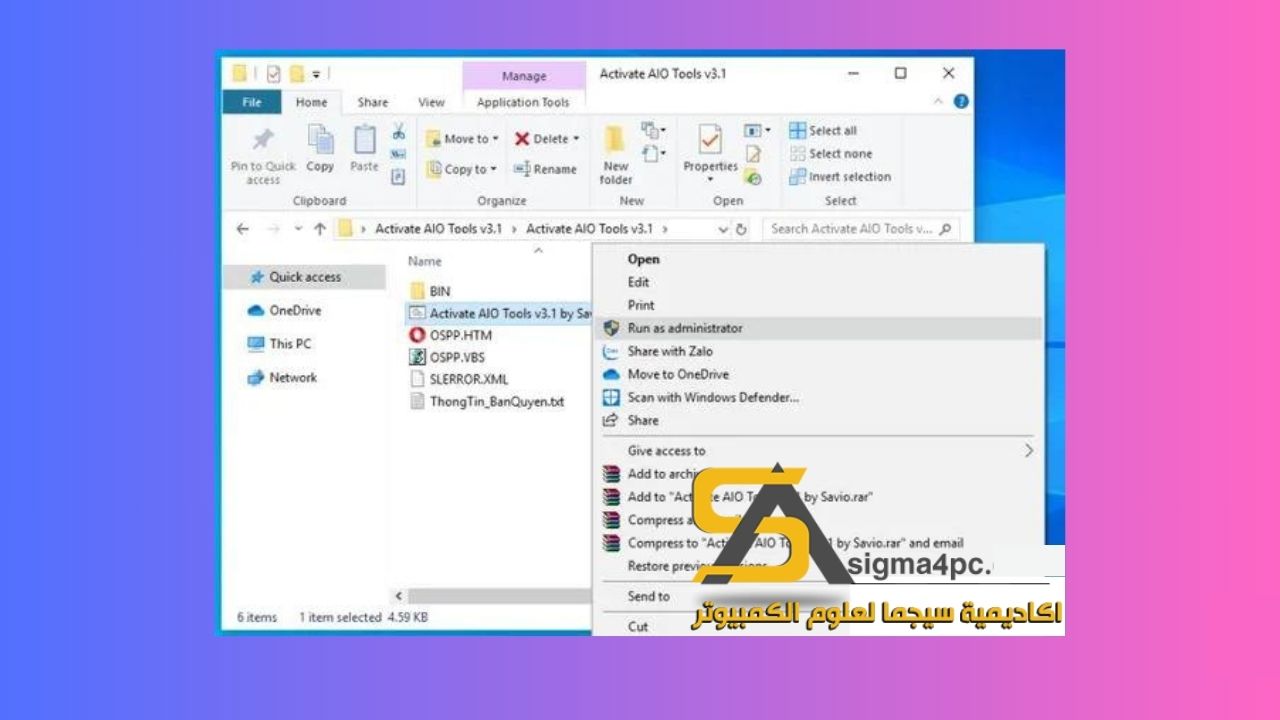Click the Name column header

point(425,261)
